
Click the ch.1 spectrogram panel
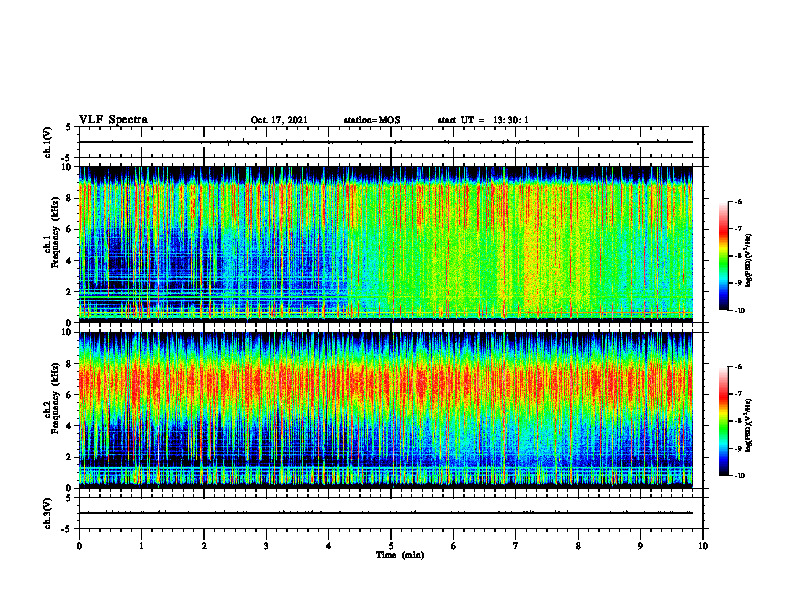(386, 244)
